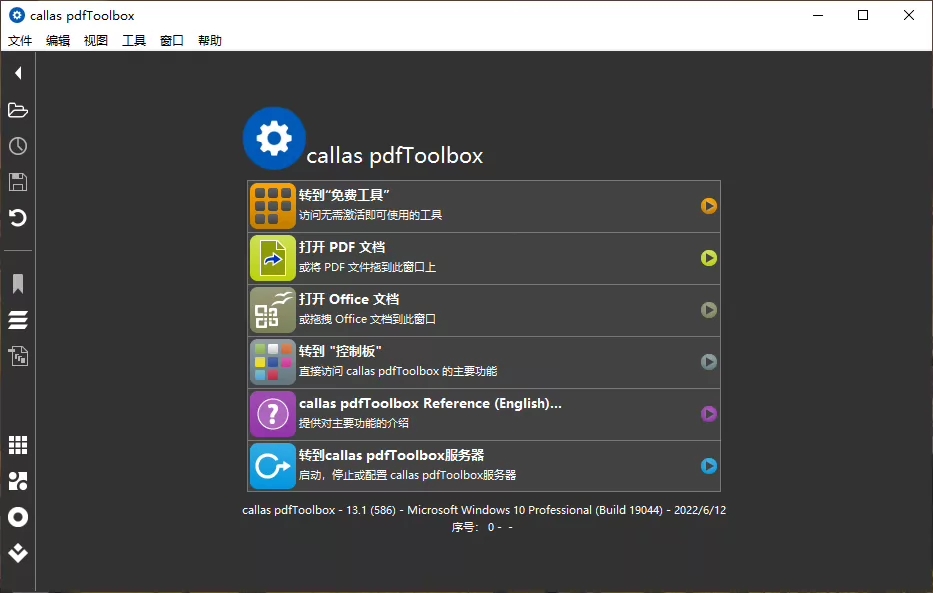Viewport: 933px width, 593px height.
Task: Click the shapes icon in sidebar
Action: tap(18, 481)
